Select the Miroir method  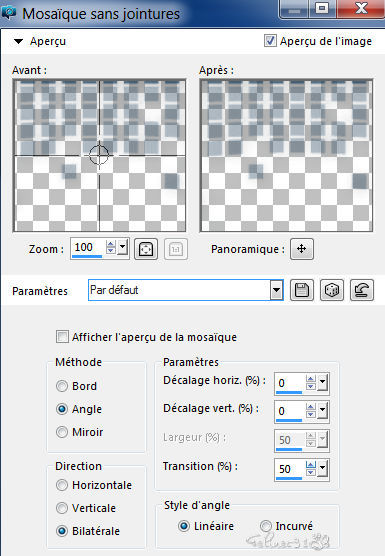[62, 432]
